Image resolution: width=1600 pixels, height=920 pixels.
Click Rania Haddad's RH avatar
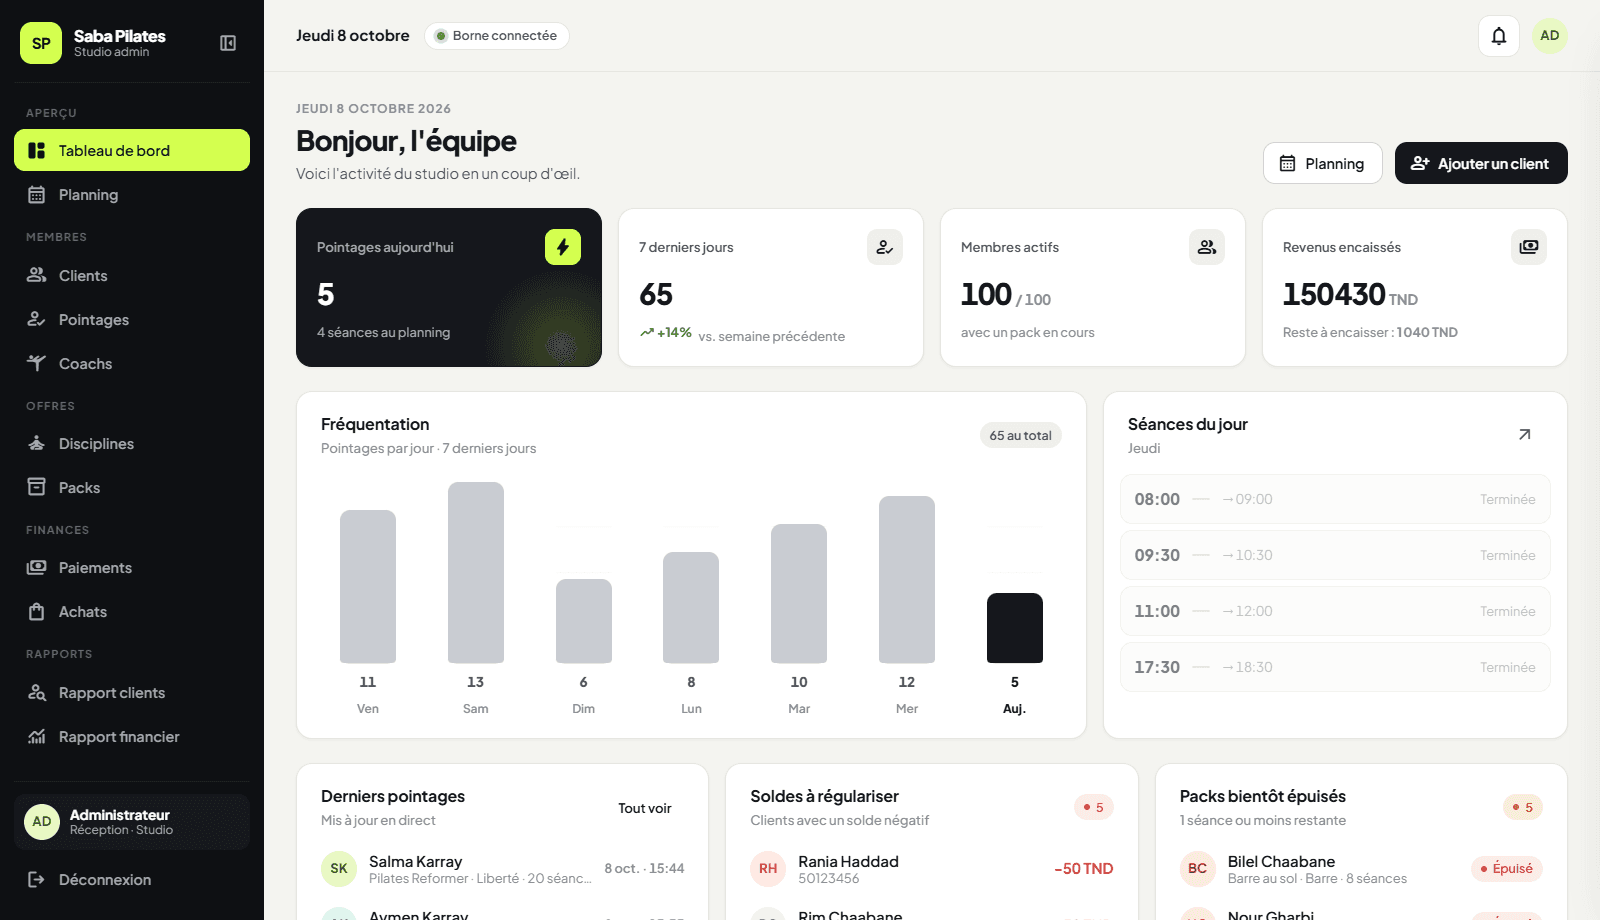pyautogui.click(x=768, y=869)
